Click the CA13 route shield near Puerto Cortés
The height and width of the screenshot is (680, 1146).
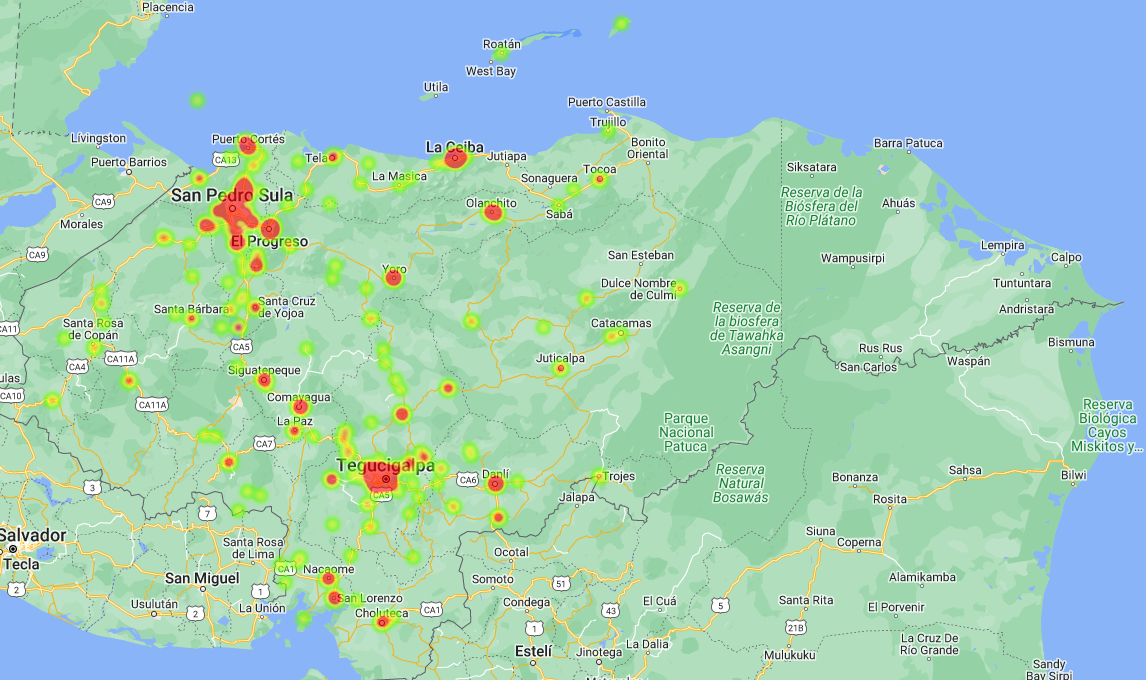pos(225,160)
